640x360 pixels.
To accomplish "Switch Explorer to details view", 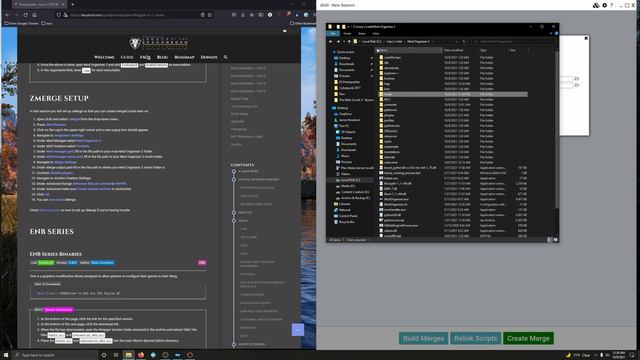I will click(x=549, y=240).
